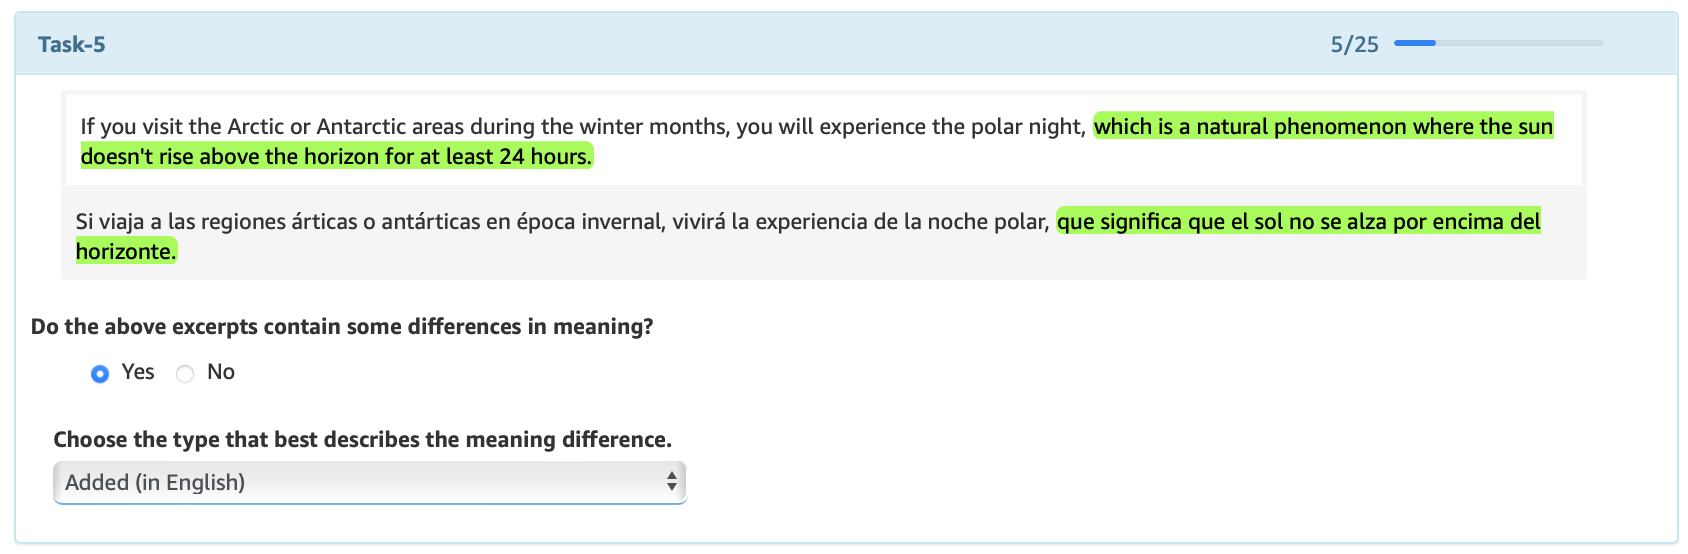Image resolution: width=1688 pixels, height=554 pixels.
Task: Click the blue filled progress bar portion
Action: pyautogui.click(x=1415, y=43)
